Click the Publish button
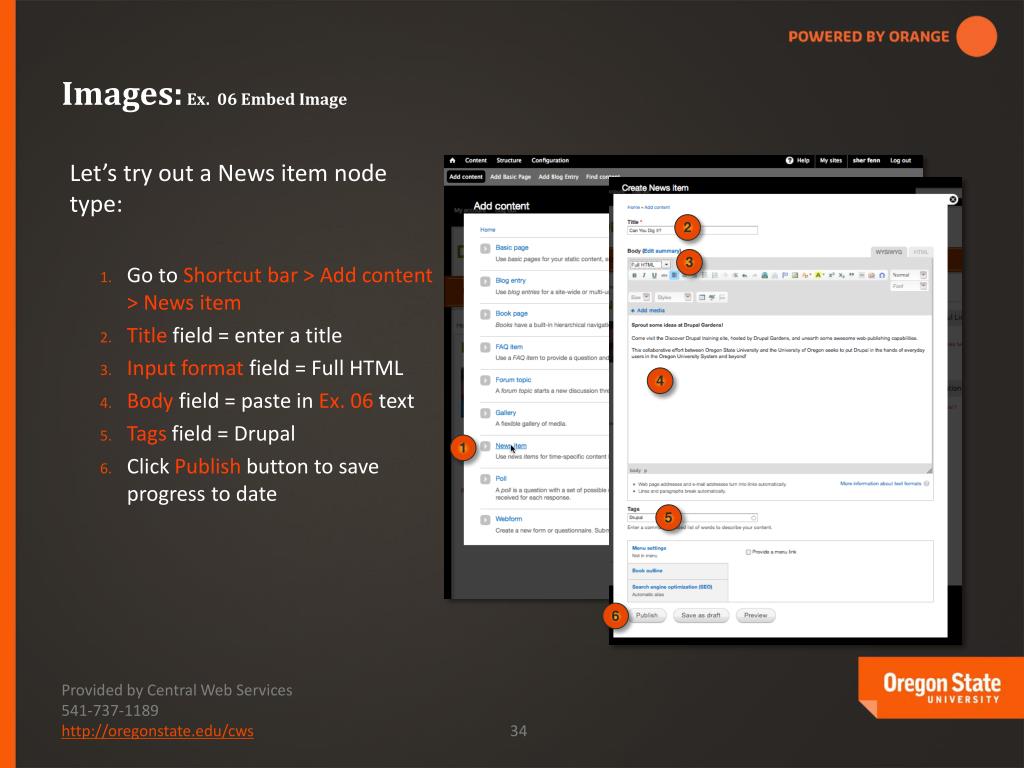Viewport: 1024px width, 768px height. click(647, 615)
